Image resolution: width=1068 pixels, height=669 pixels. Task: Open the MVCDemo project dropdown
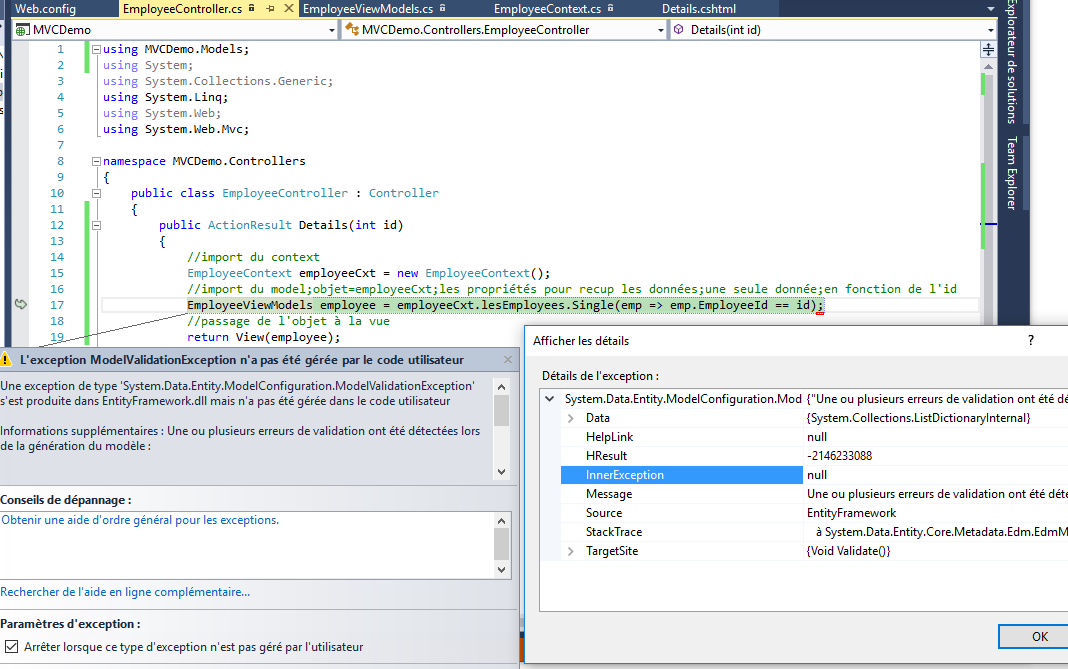coord(332,30)
